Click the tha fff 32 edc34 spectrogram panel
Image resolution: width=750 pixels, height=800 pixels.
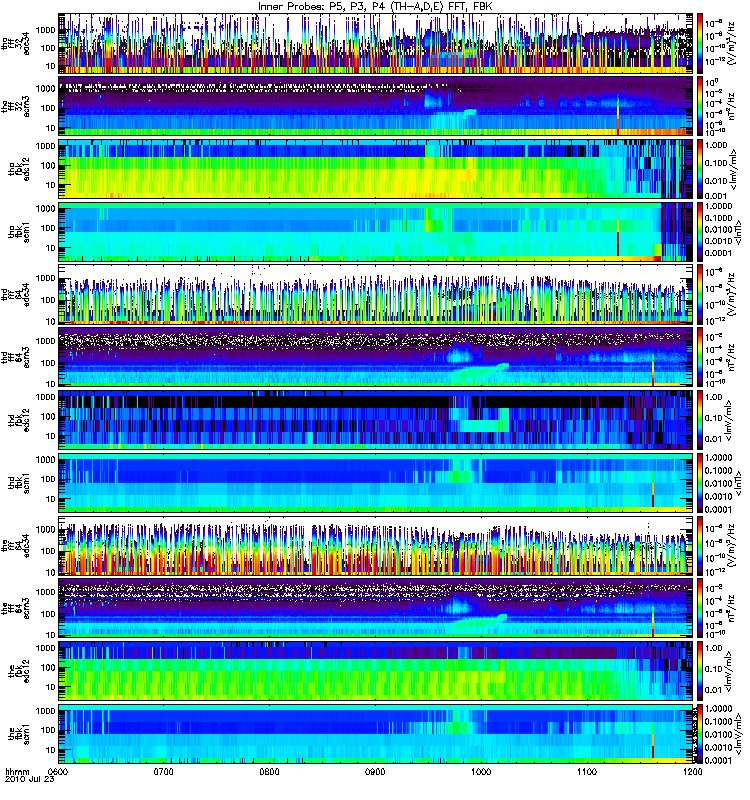pyautogui.click(x=375, y=43)
